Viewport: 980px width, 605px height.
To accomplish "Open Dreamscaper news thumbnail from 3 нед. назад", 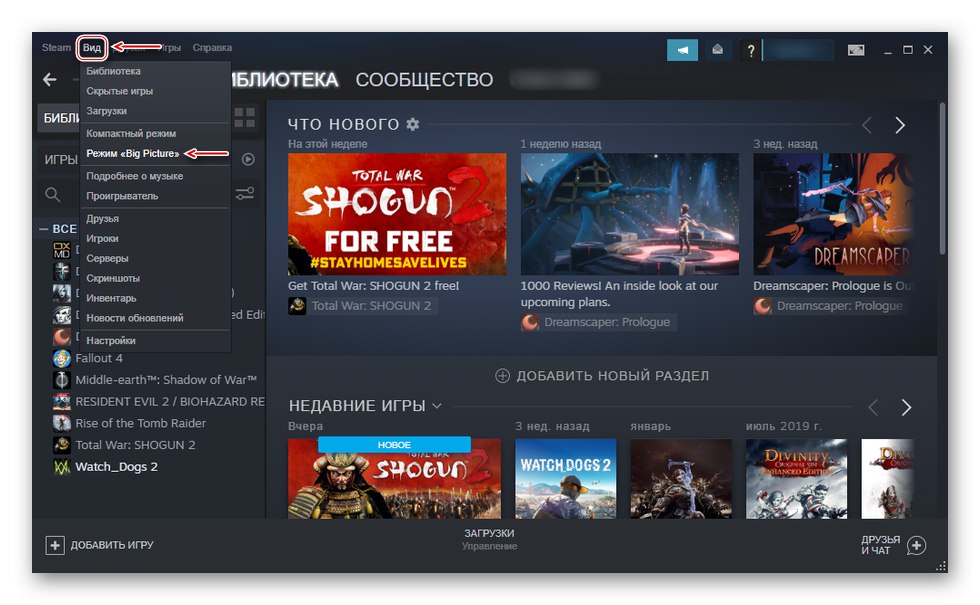I will click(832, 214).
